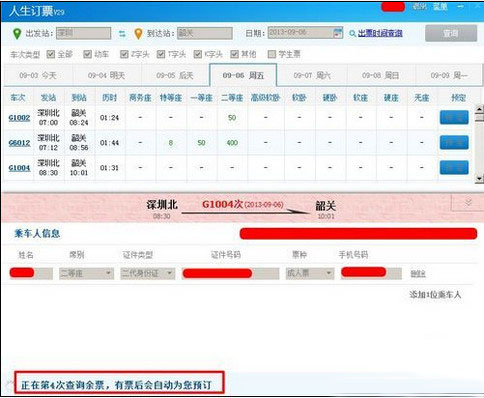Click the 日期 date input field
This screenshot has height=398, width=484.
305,33
